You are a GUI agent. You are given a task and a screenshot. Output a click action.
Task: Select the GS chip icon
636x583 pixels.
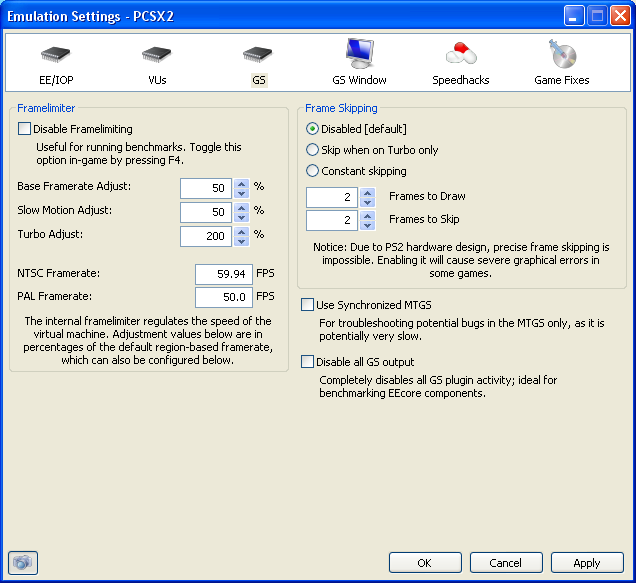(258, 54)
